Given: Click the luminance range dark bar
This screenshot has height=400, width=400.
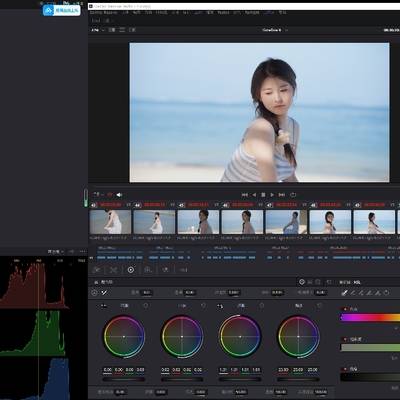Looking at the screenshot, I should coord(370,377).
